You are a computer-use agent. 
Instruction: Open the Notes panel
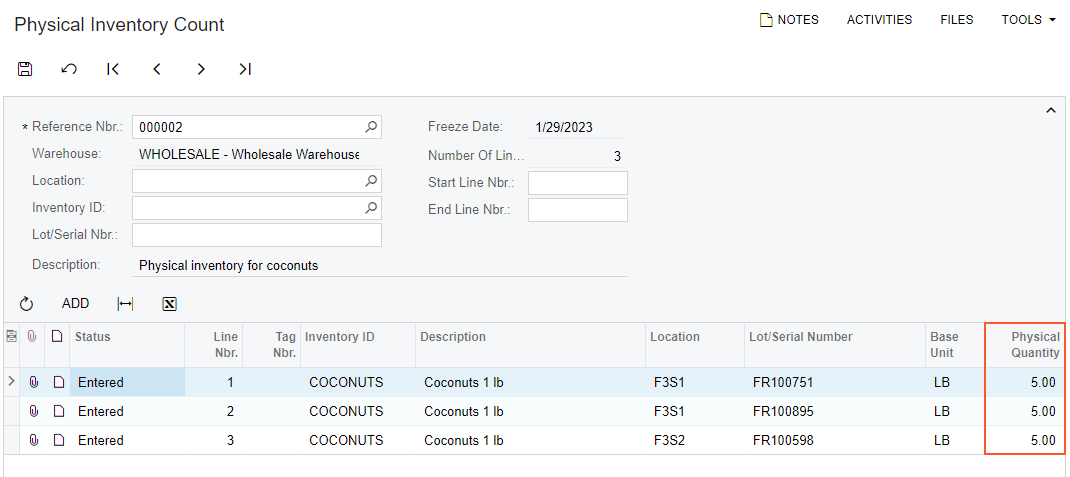pos(789,20)
